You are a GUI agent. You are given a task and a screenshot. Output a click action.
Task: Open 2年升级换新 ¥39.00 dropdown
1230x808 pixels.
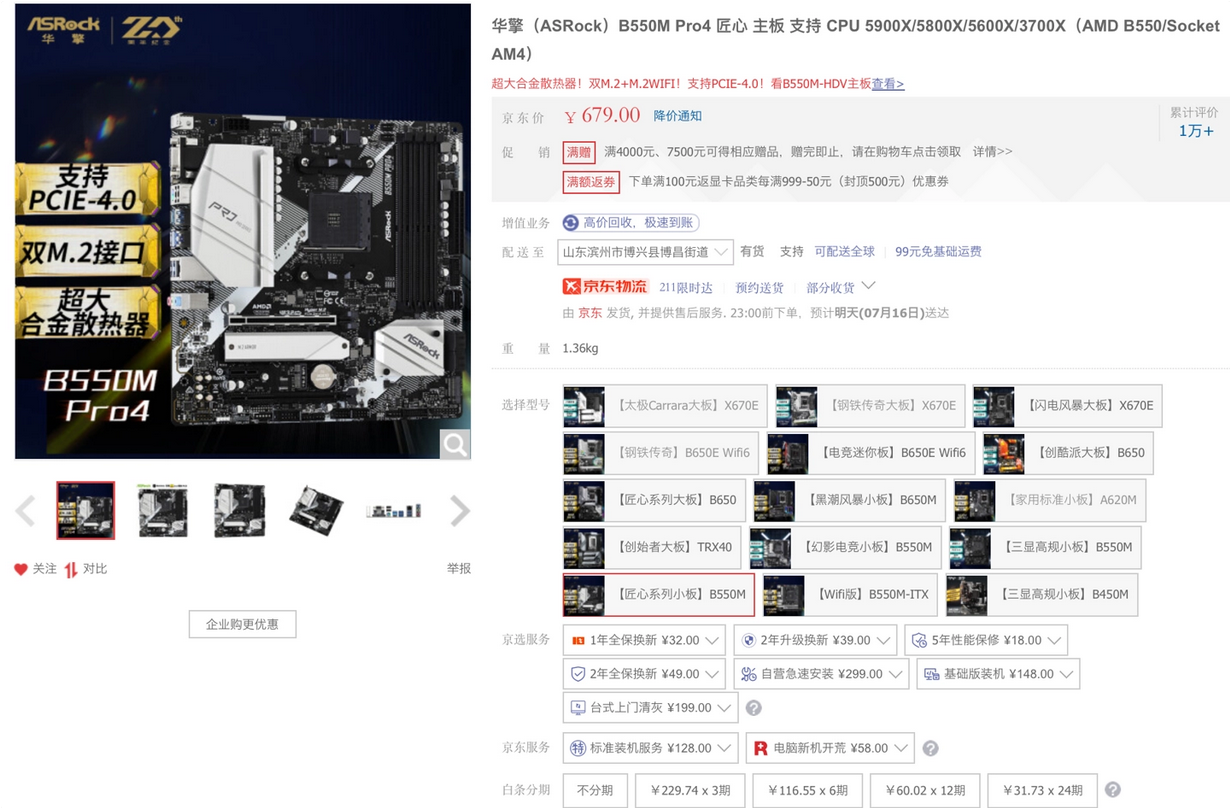tap(815, 640)
